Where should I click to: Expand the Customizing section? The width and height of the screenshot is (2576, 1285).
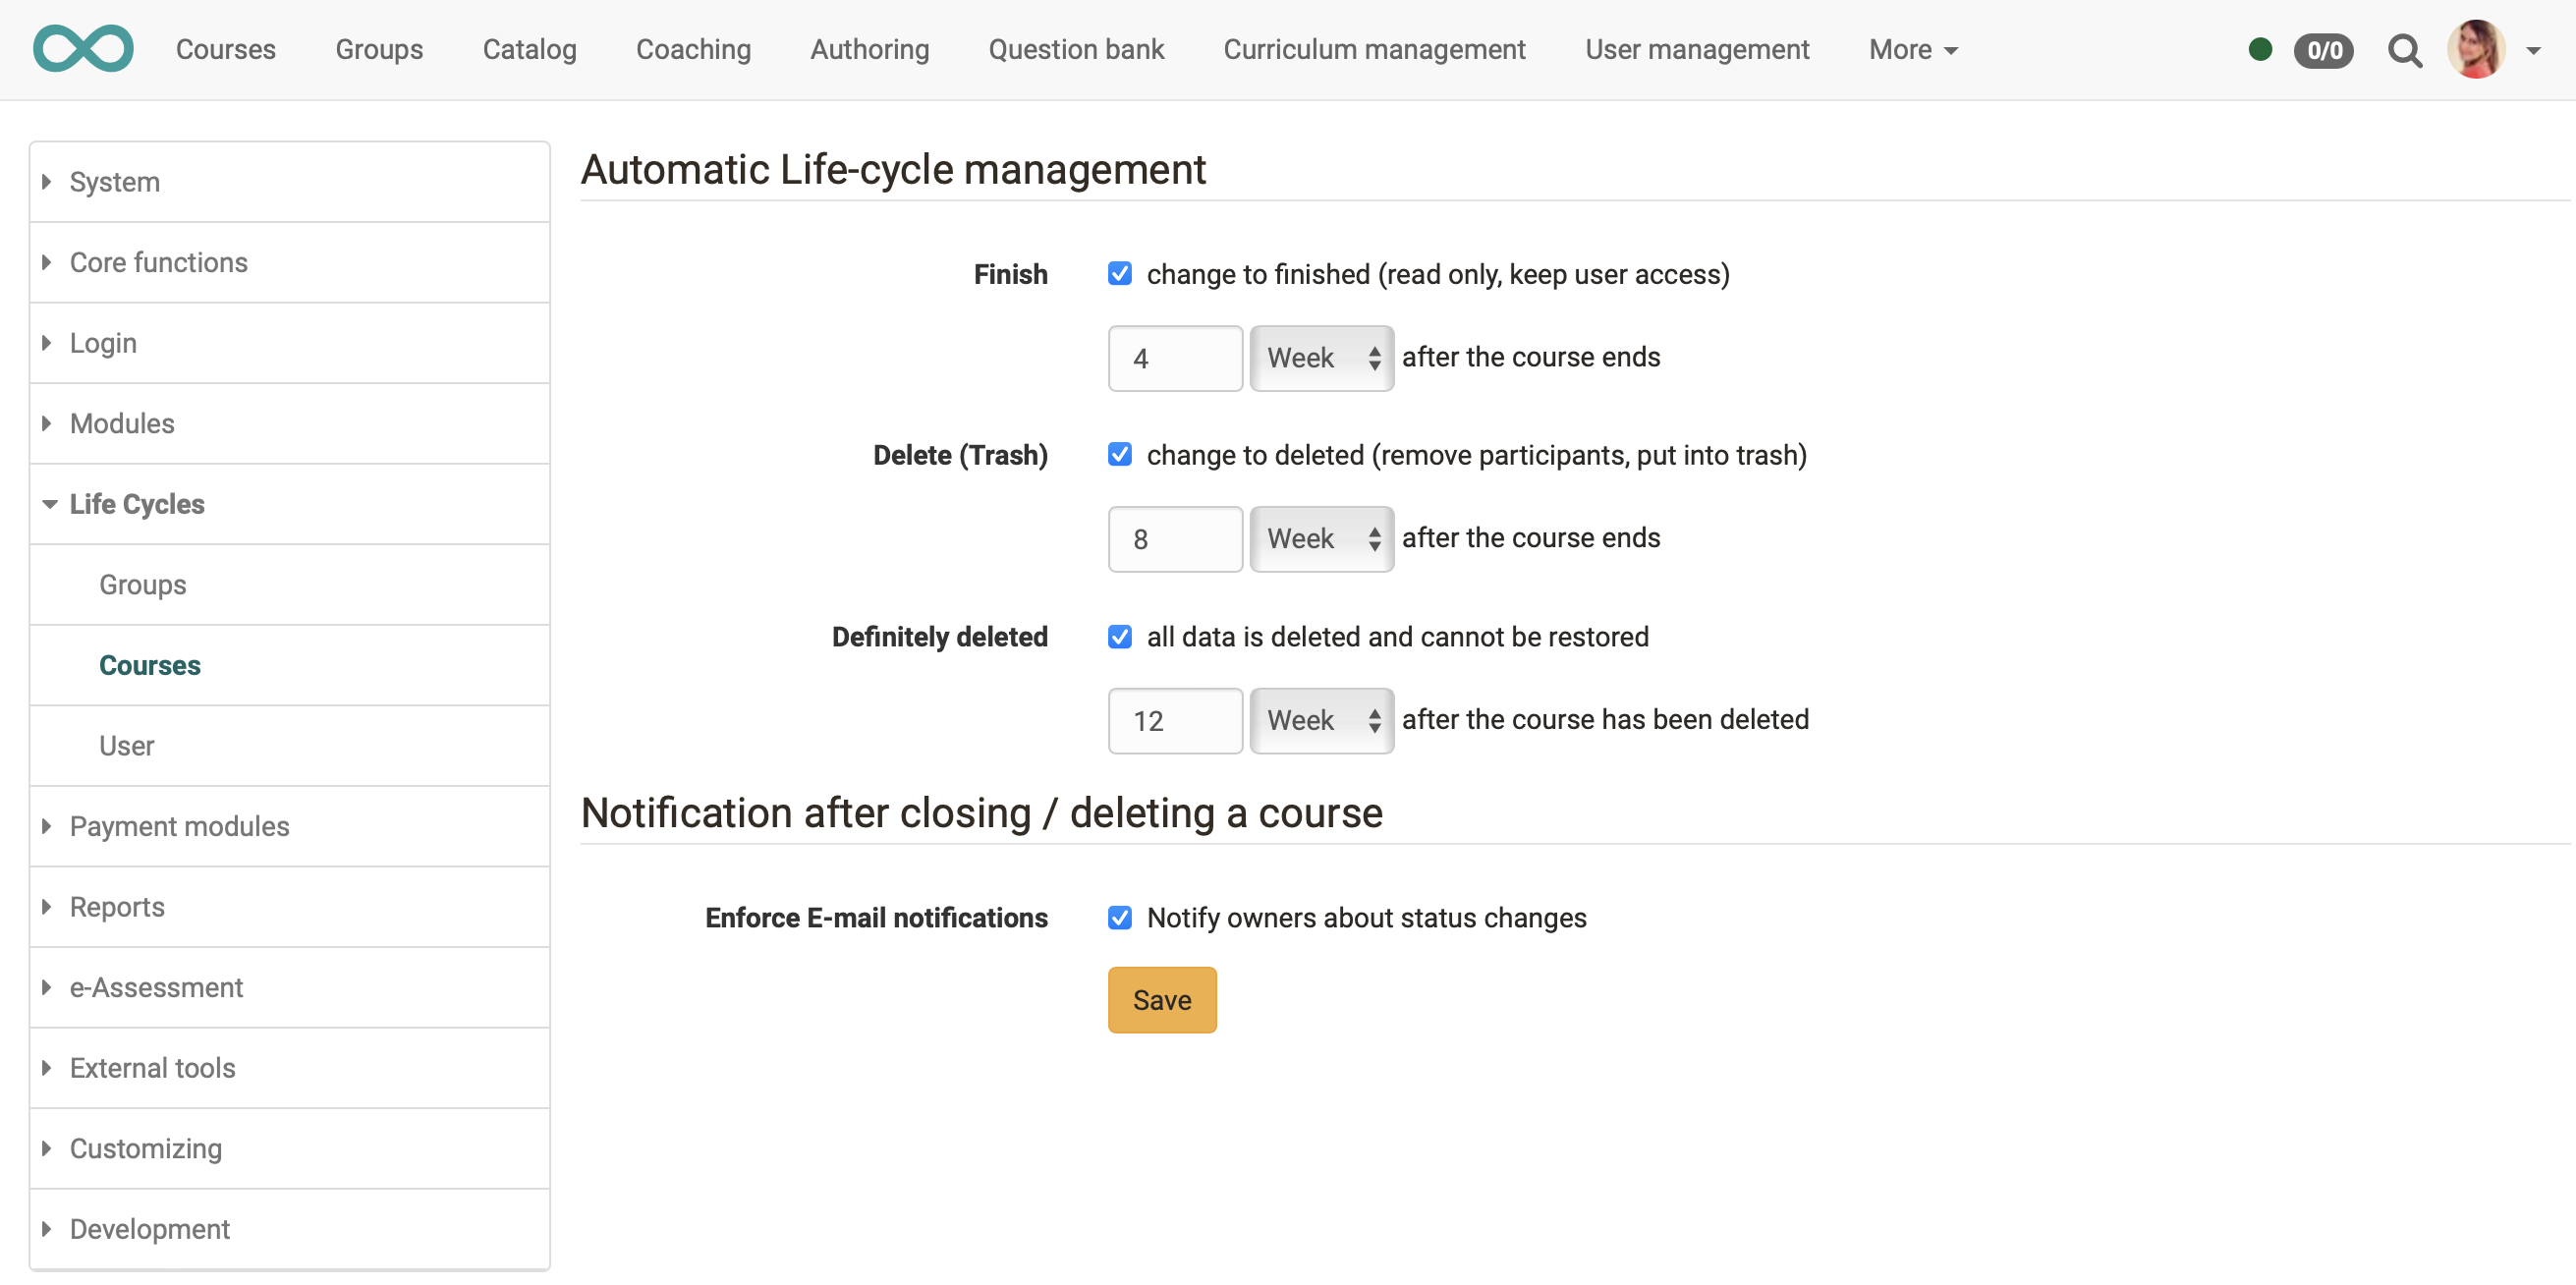coord(290,1149)
